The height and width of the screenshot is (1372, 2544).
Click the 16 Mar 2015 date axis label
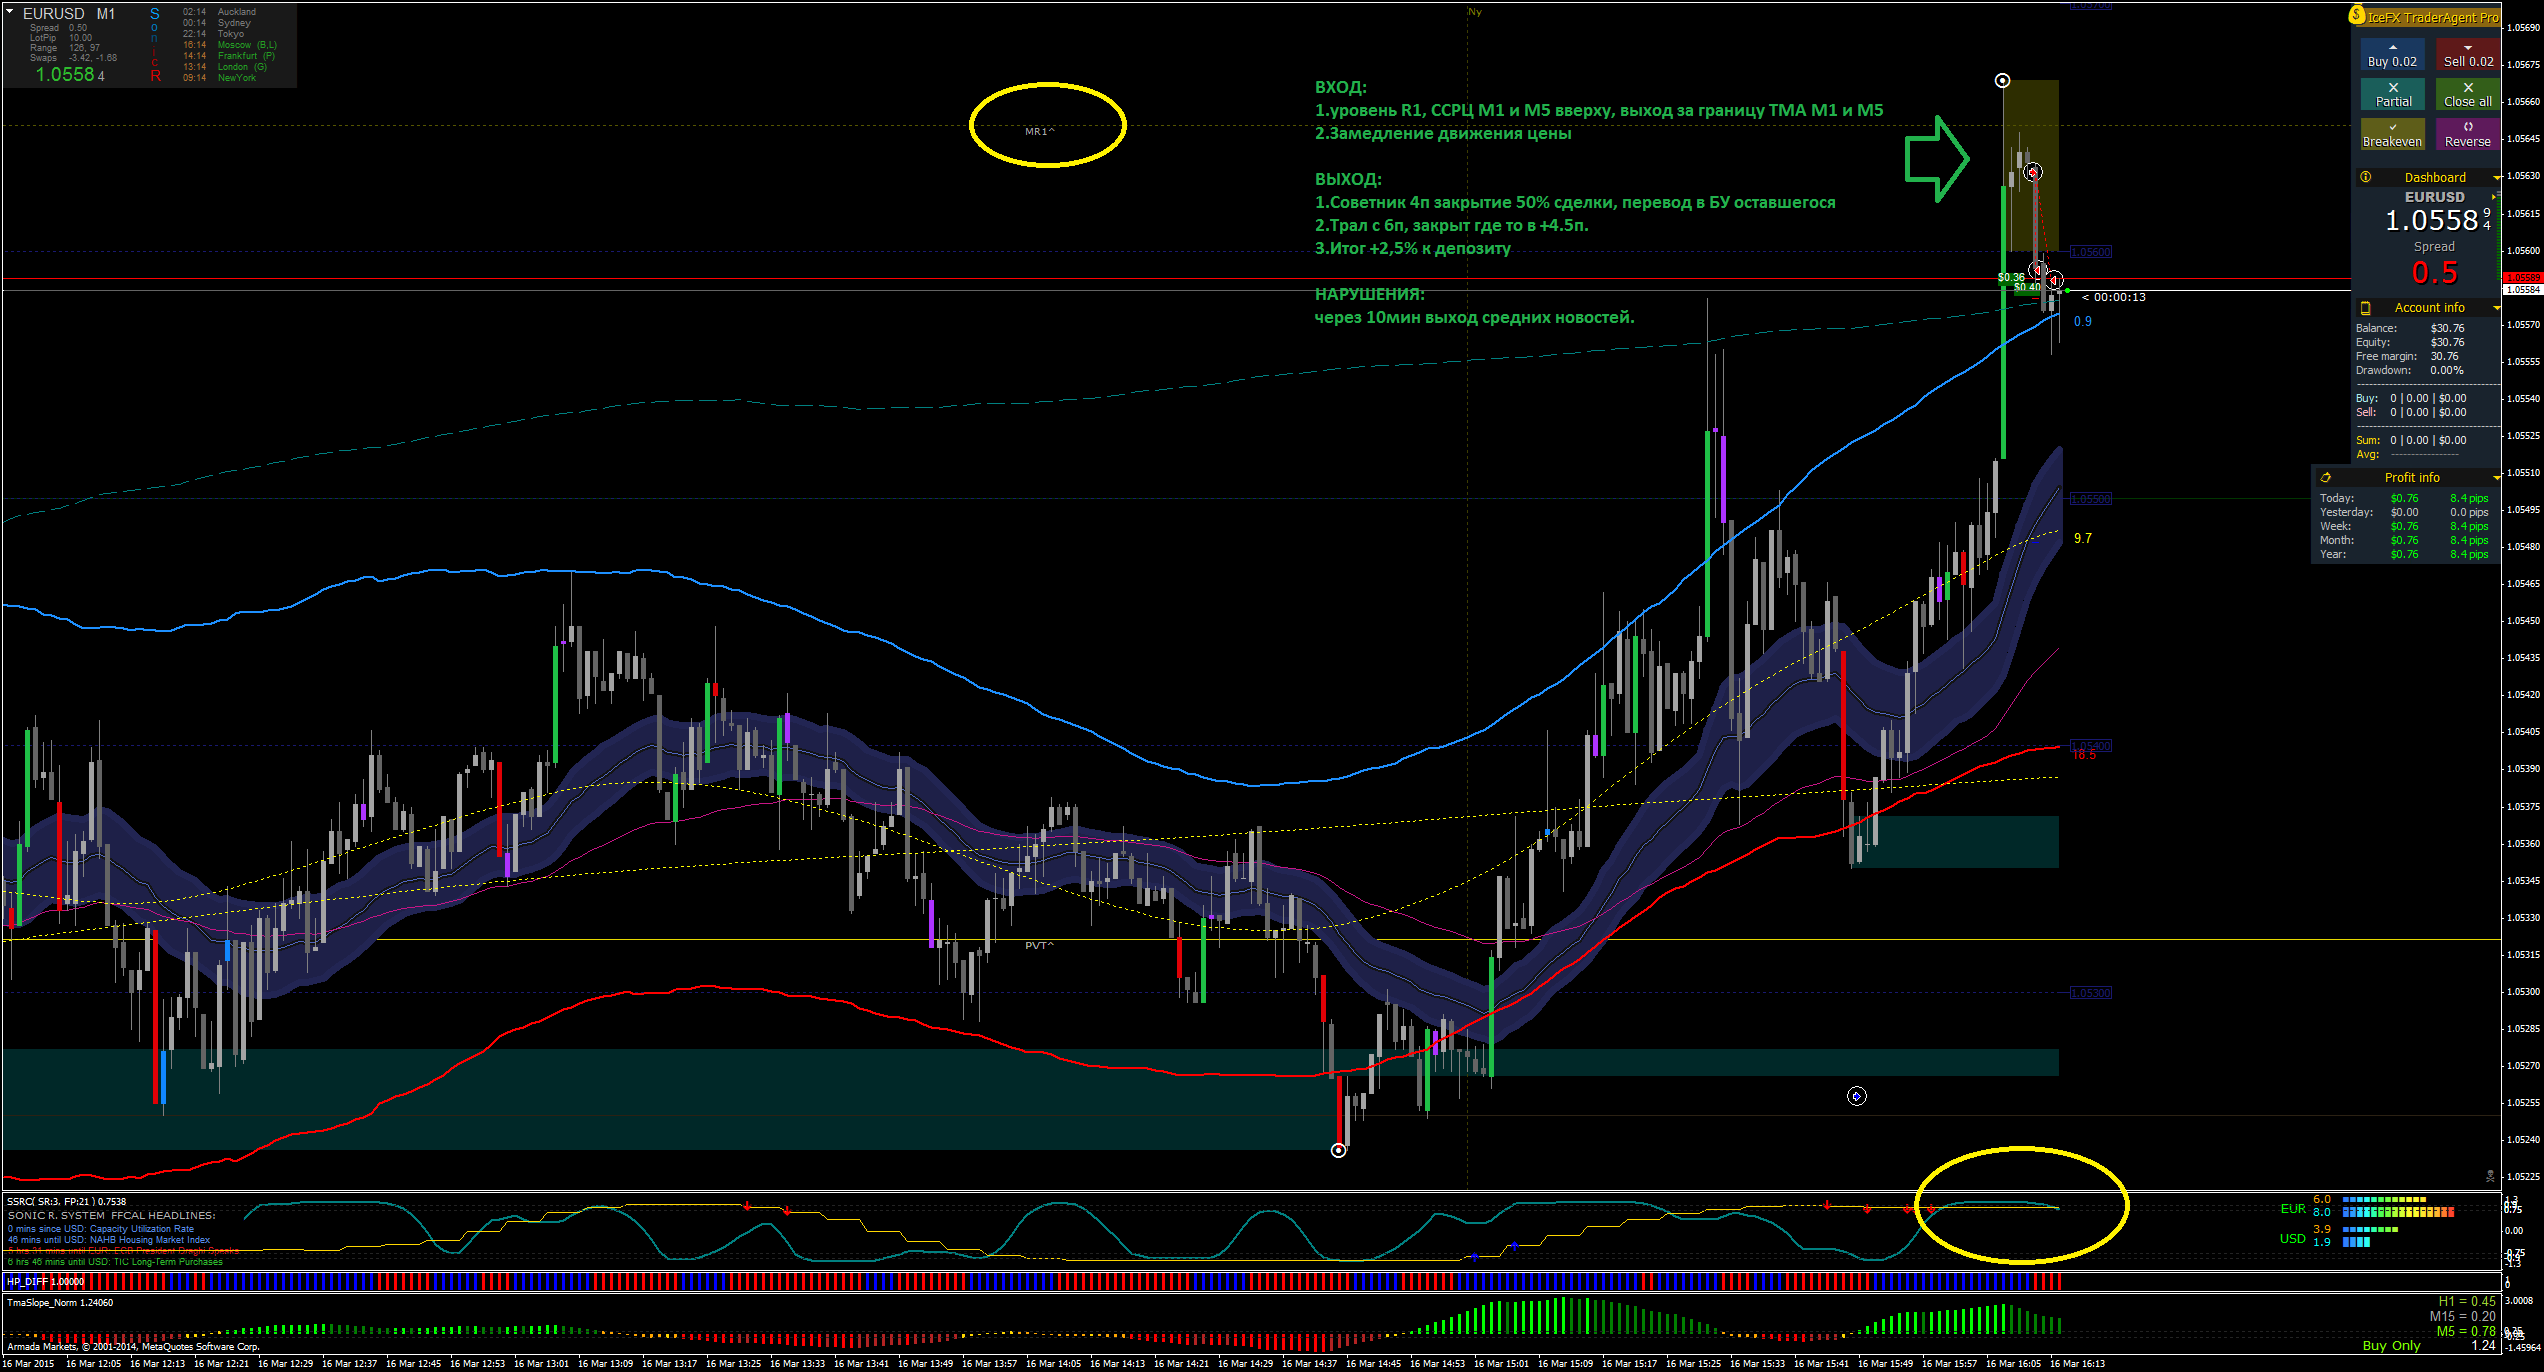pos(29,1364)
